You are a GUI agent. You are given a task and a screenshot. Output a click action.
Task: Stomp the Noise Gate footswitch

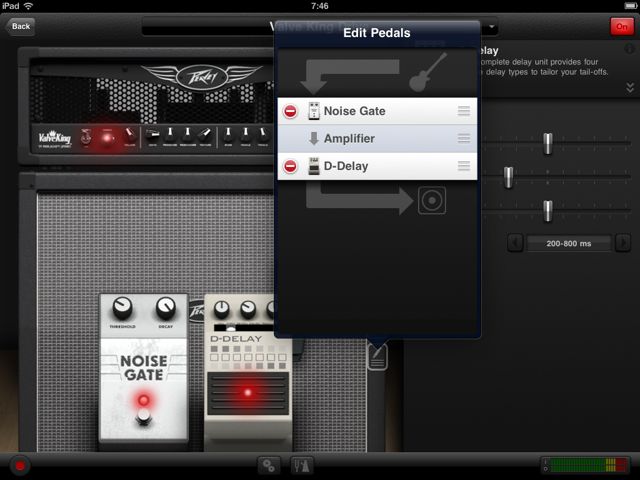point(144,416)
